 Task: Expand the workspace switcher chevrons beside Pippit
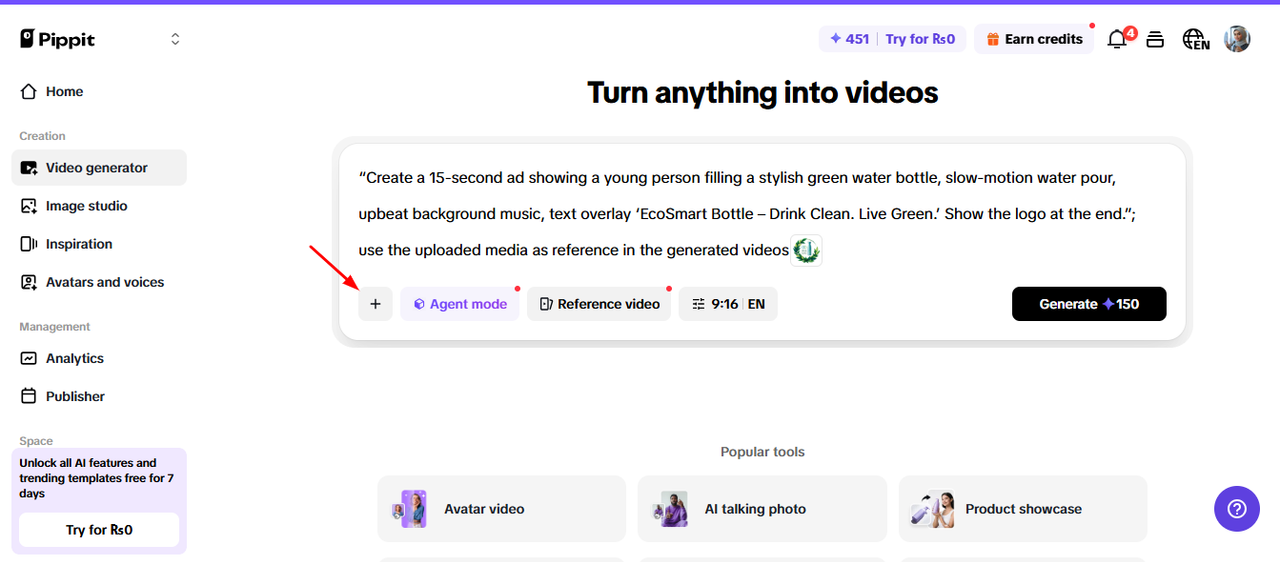pos(175,39)
